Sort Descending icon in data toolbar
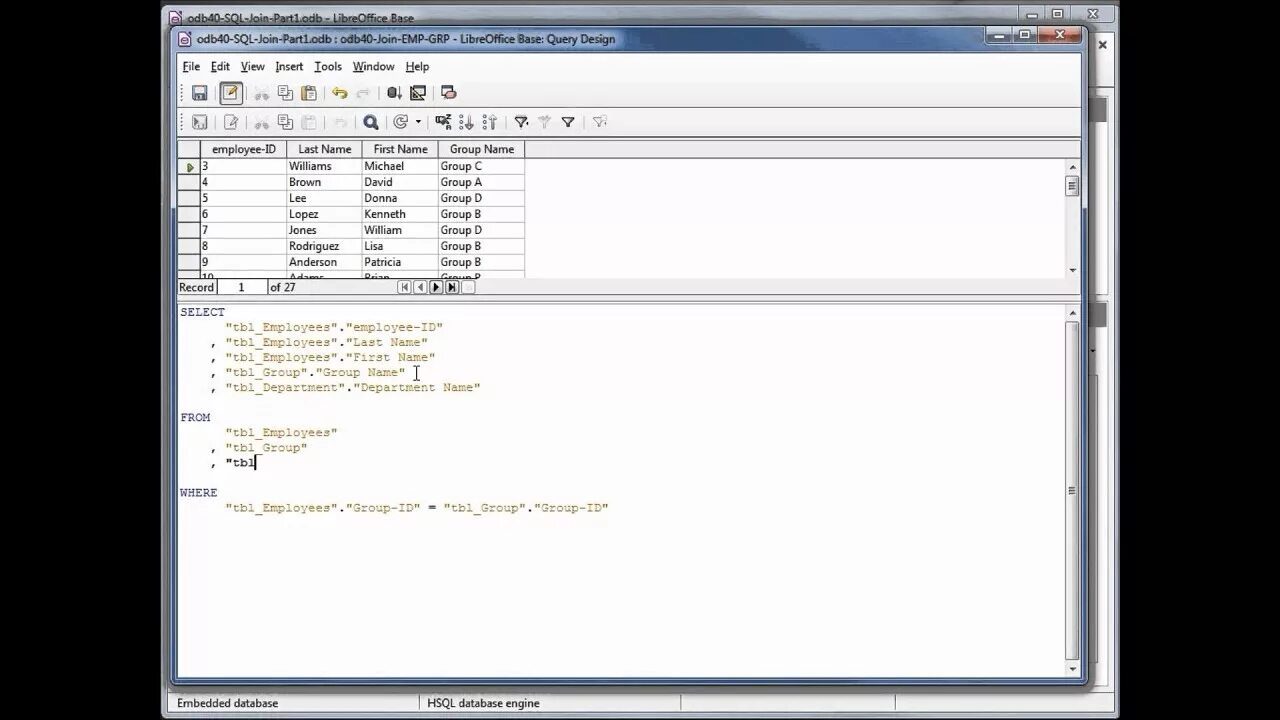Viewport: 1280px width, 720px height. [490, 122]
